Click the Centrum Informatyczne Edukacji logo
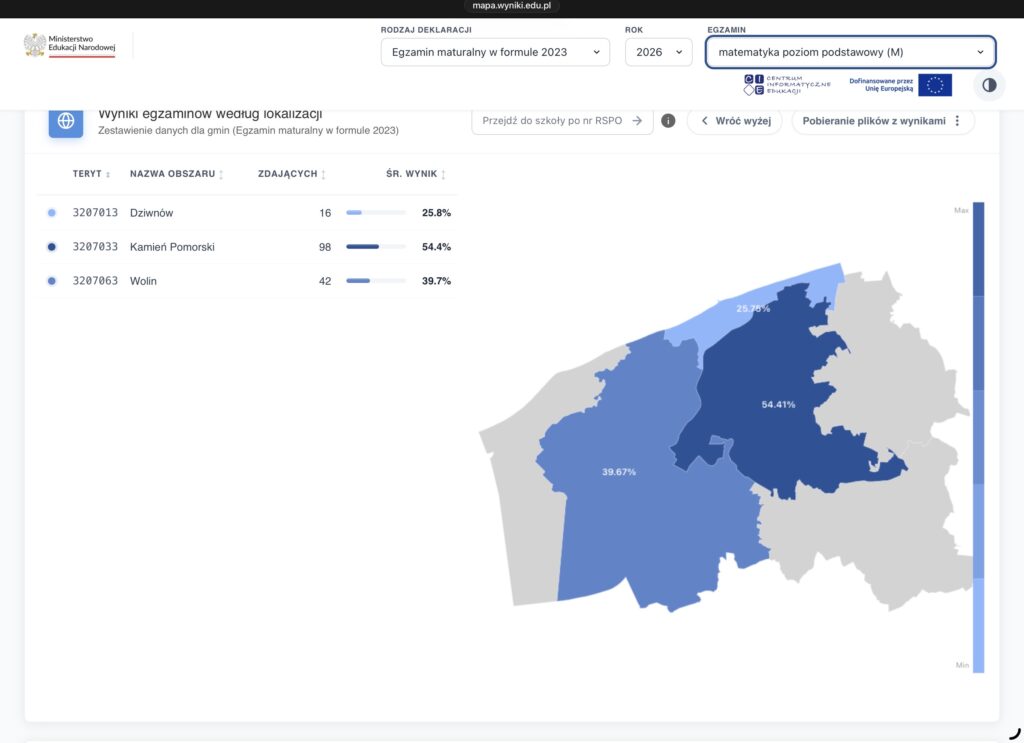1024x743 pixels. [787, 85]
